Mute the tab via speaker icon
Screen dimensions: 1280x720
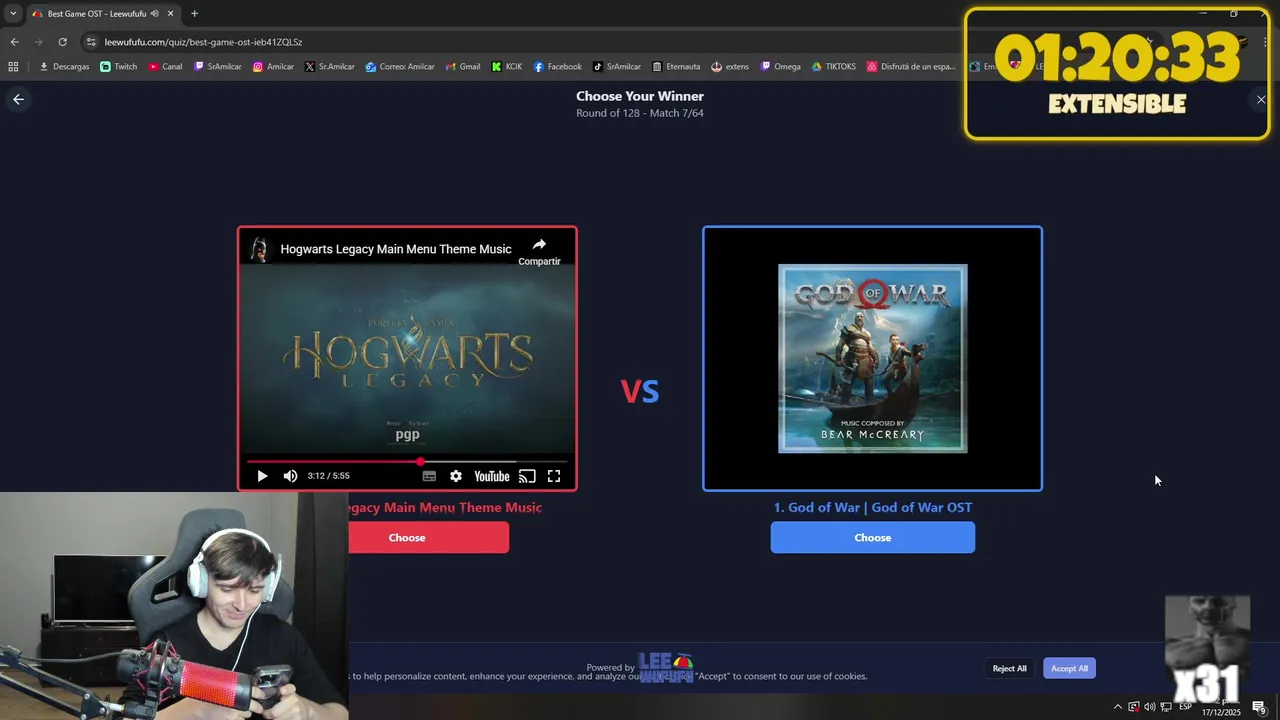pos(154,13)
